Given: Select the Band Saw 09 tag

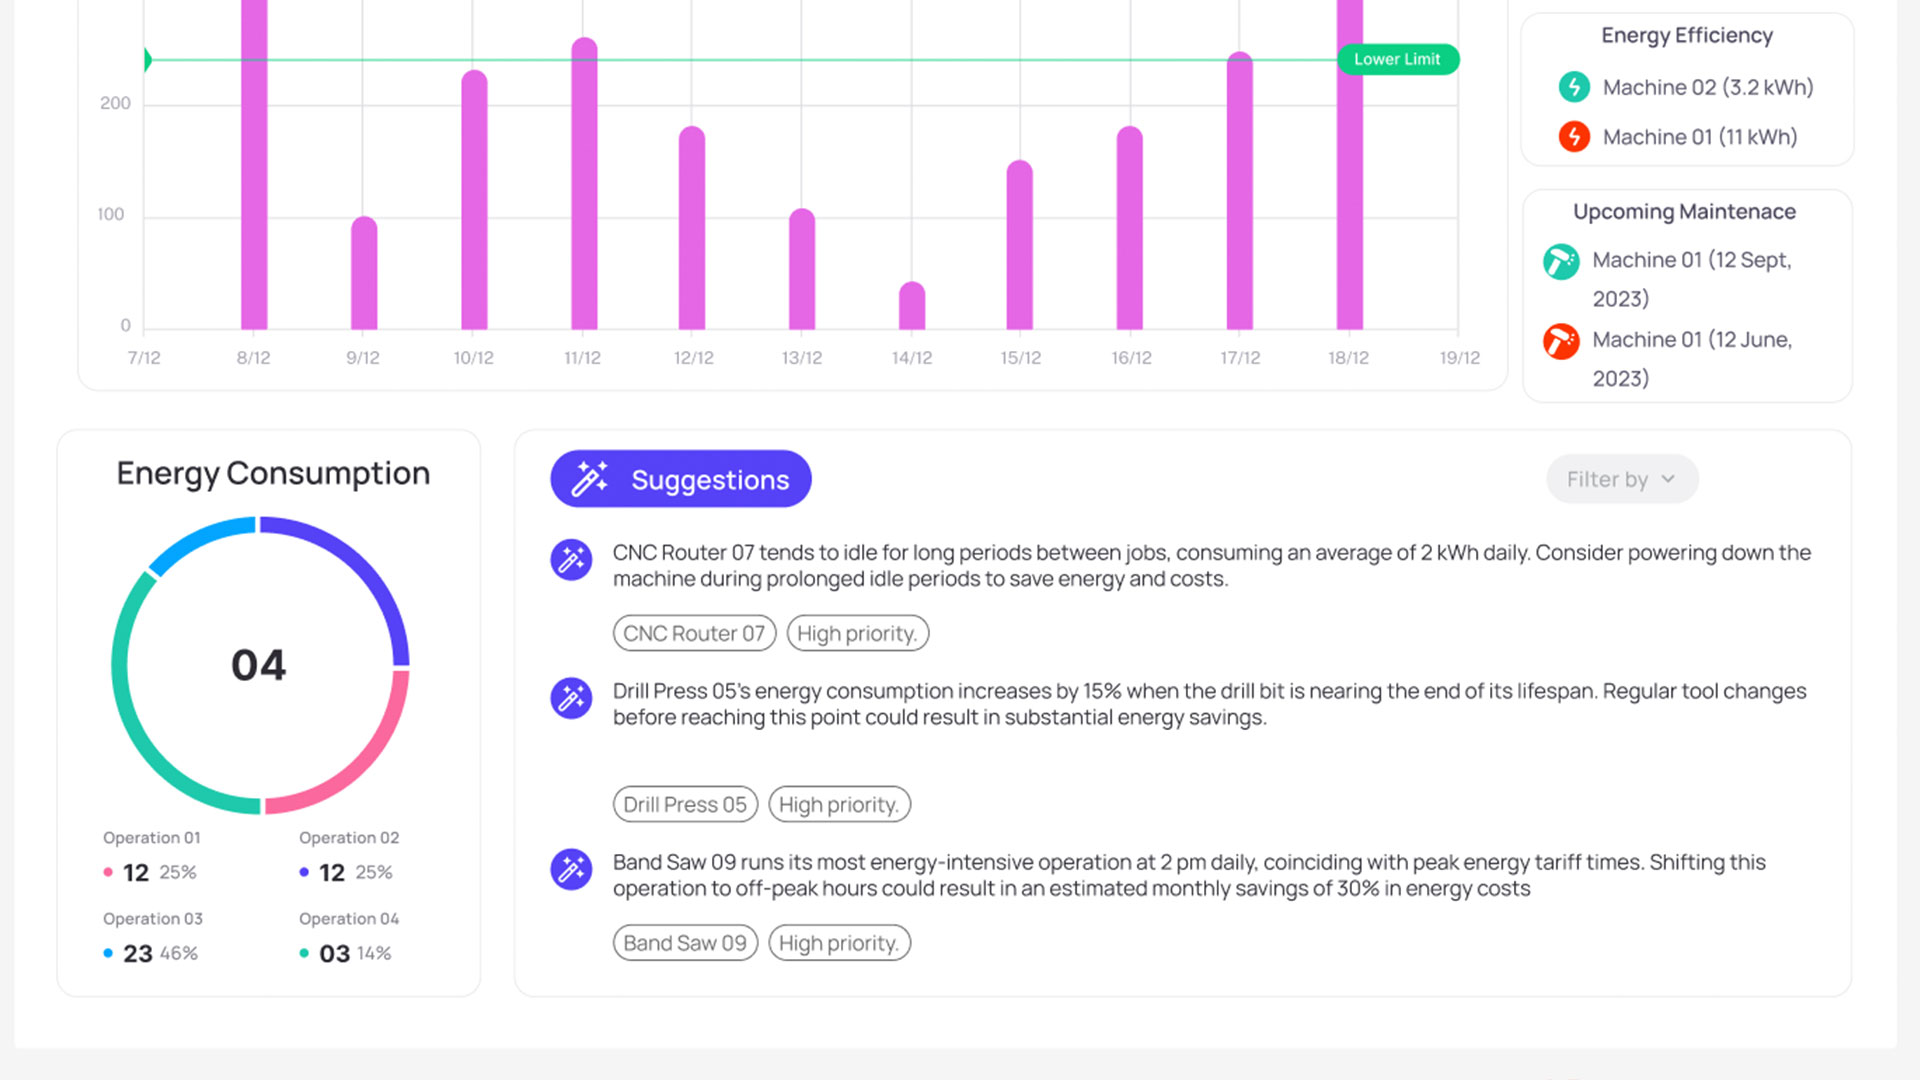Looking at the screenshot, I should click(x=685, y=943).
